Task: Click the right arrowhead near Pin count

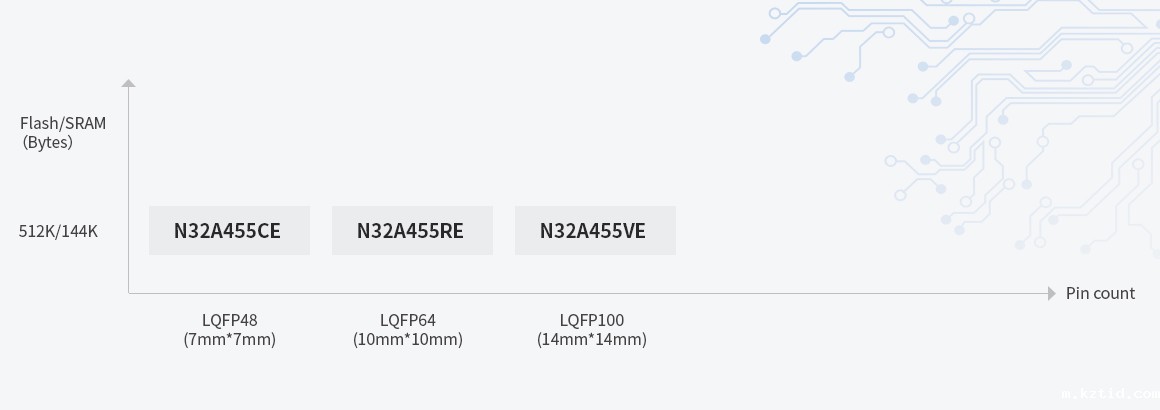Action: point(1051,293)
